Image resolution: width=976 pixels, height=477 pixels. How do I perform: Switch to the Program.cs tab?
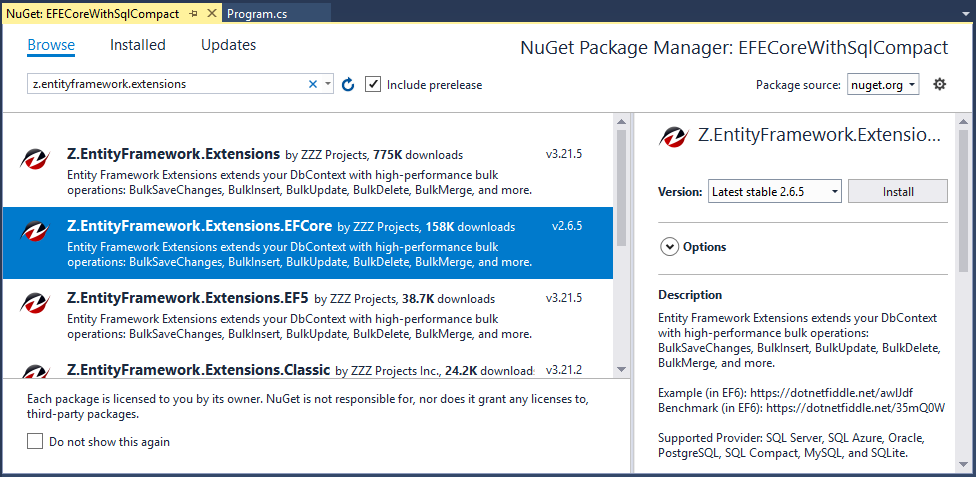click(x=257, y=14)
